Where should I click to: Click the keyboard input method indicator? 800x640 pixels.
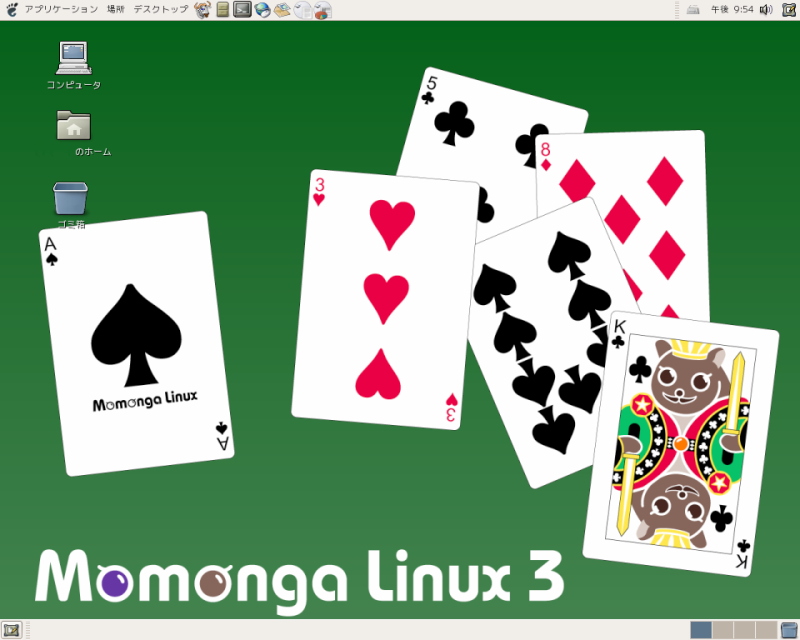click(693, 10)
